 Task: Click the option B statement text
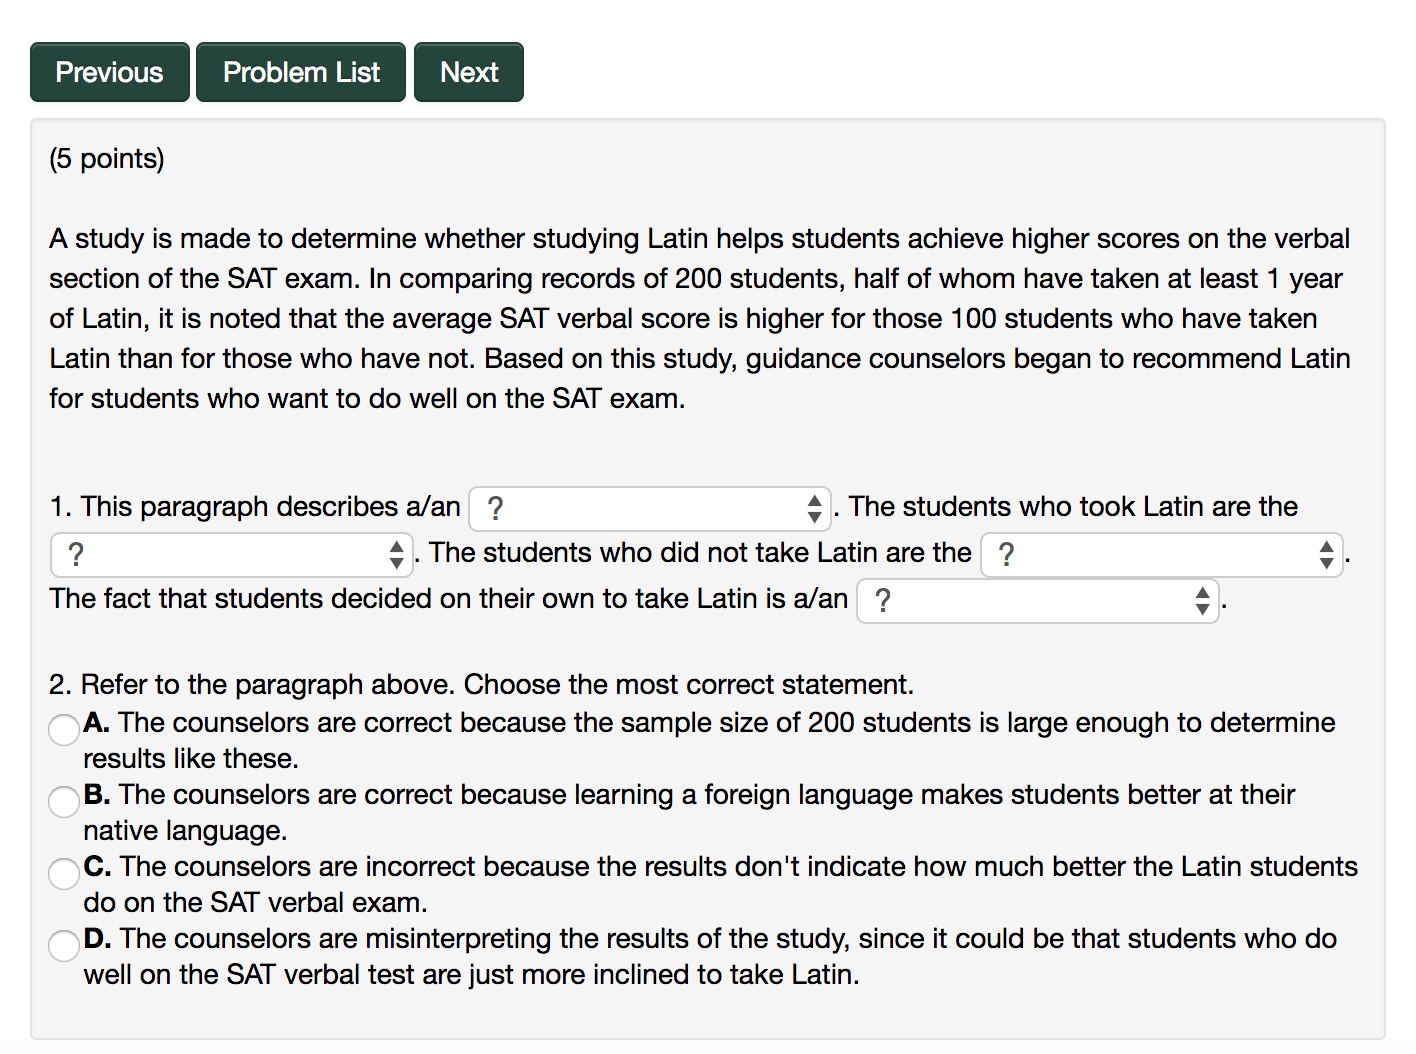tap(690, 813)
